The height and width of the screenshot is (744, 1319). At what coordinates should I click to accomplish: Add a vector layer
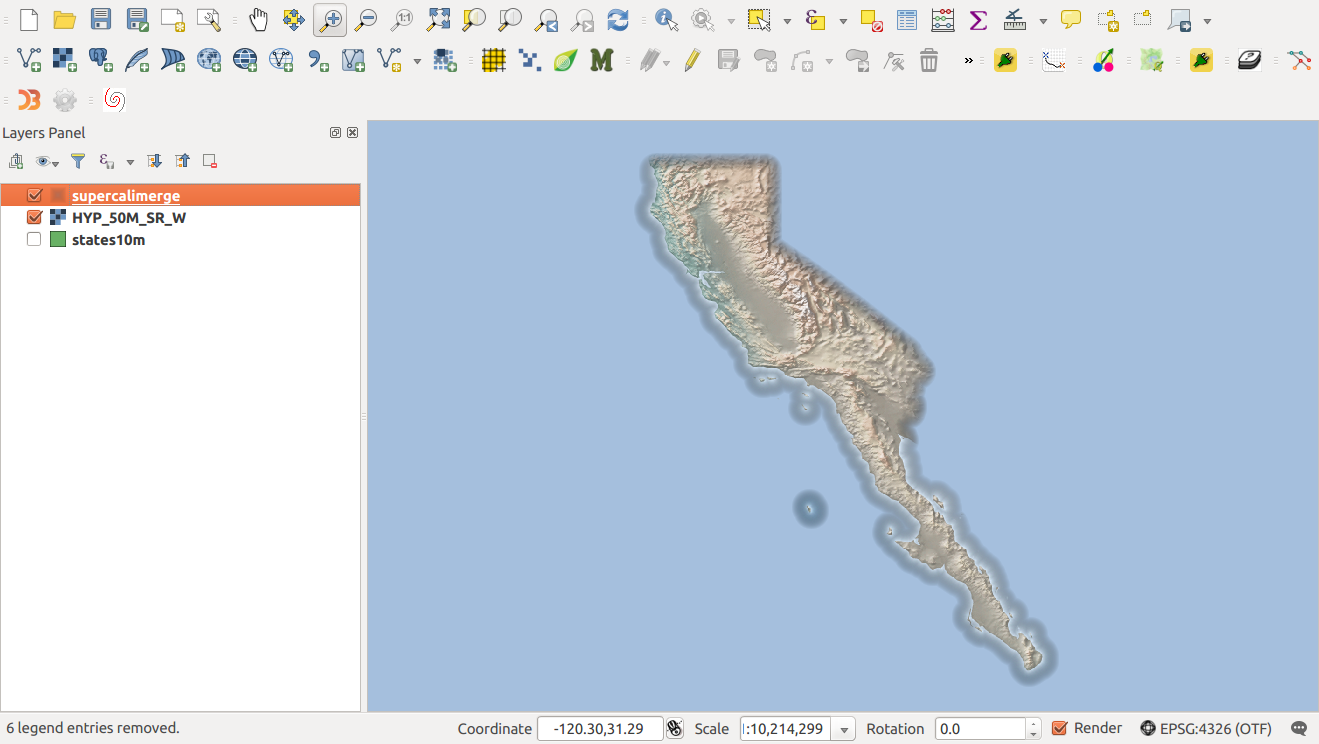point(29,60)
